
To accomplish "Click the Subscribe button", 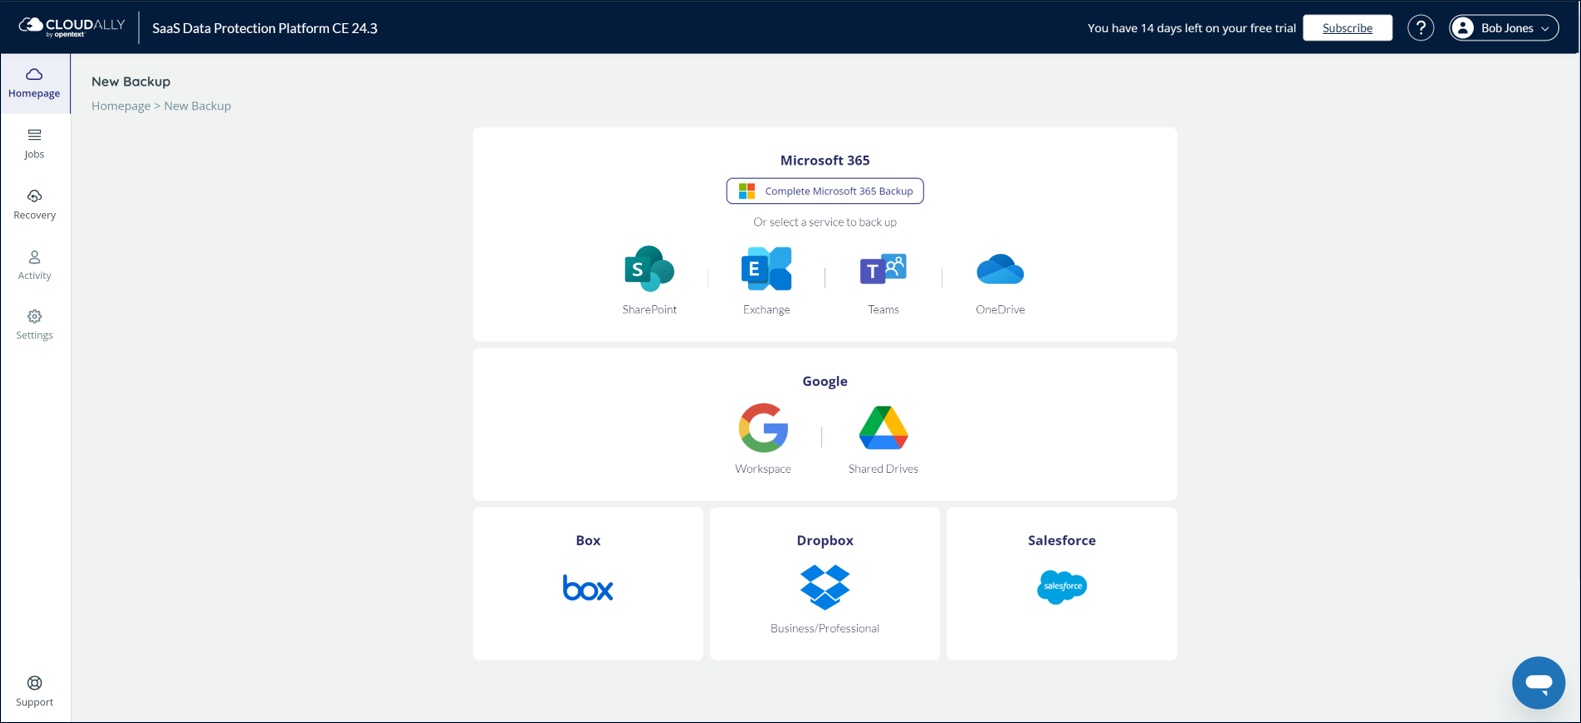I will [x=1347, y=28].
